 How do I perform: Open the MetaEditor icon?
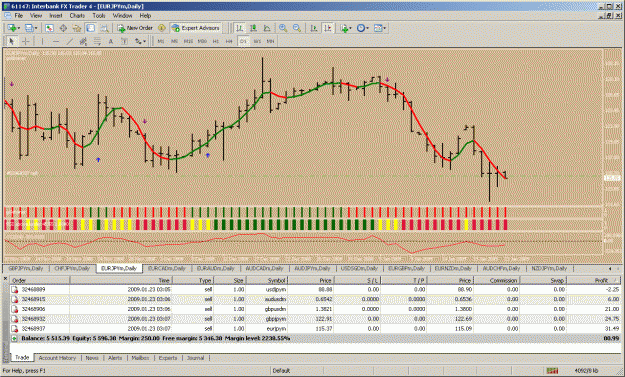pos(161,28)
